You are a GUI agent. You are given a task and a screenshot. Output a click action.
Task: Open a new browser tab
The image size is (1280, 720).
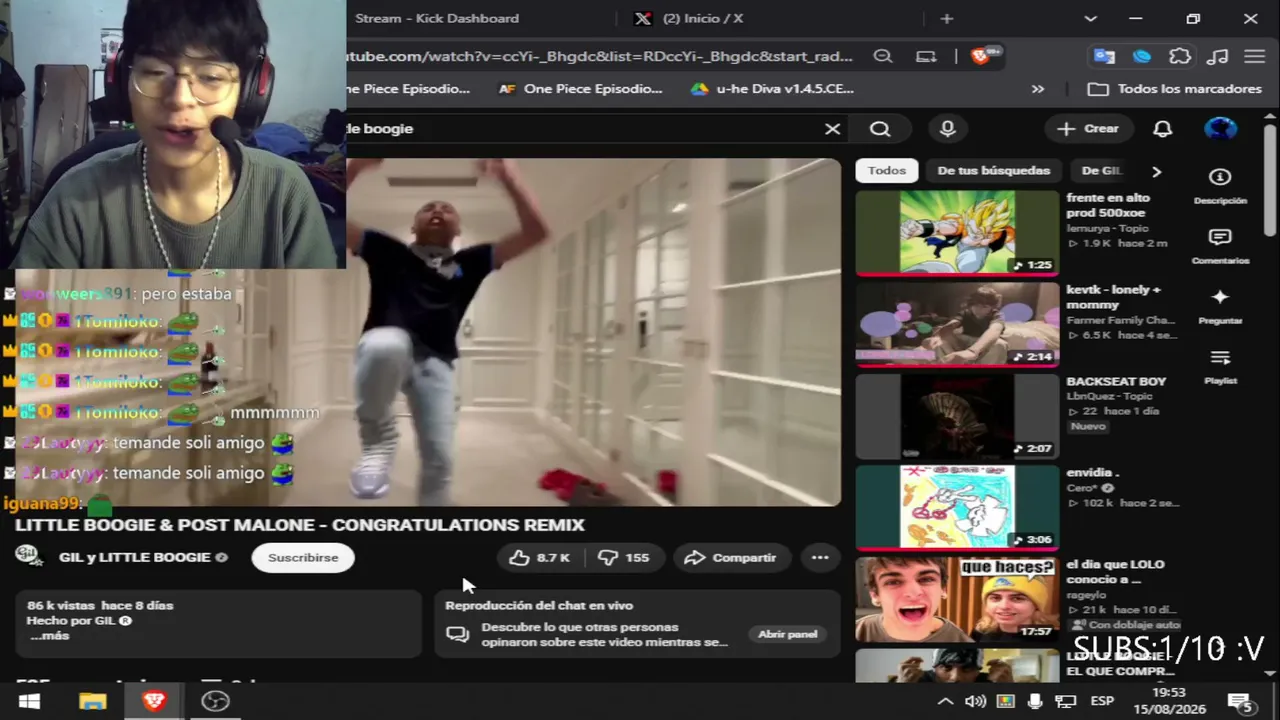pyautogui.click(x=947, y=18)
